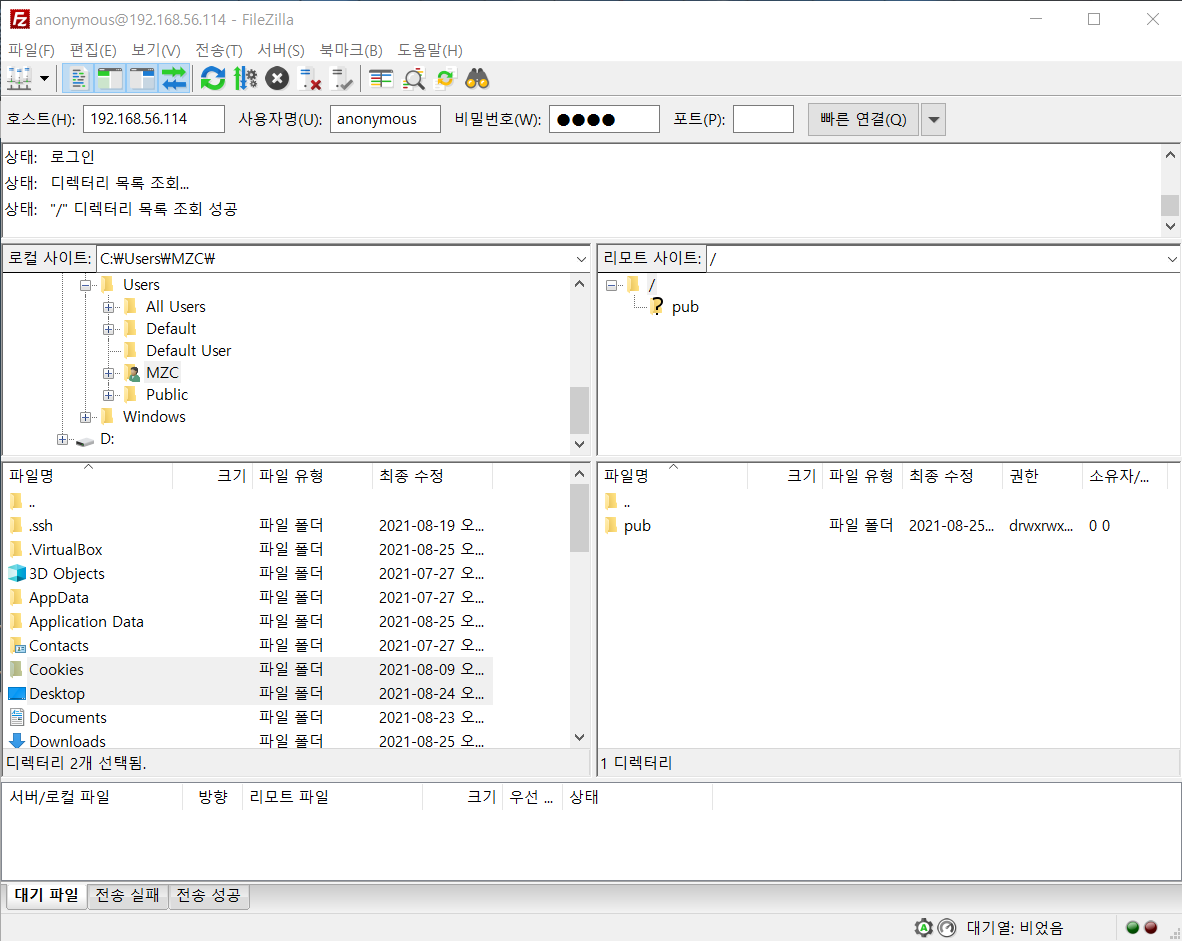Open the 보기(V) menu
This screenshot has height=941, width=1182.
pyautogui.click(x=155, y=51)
